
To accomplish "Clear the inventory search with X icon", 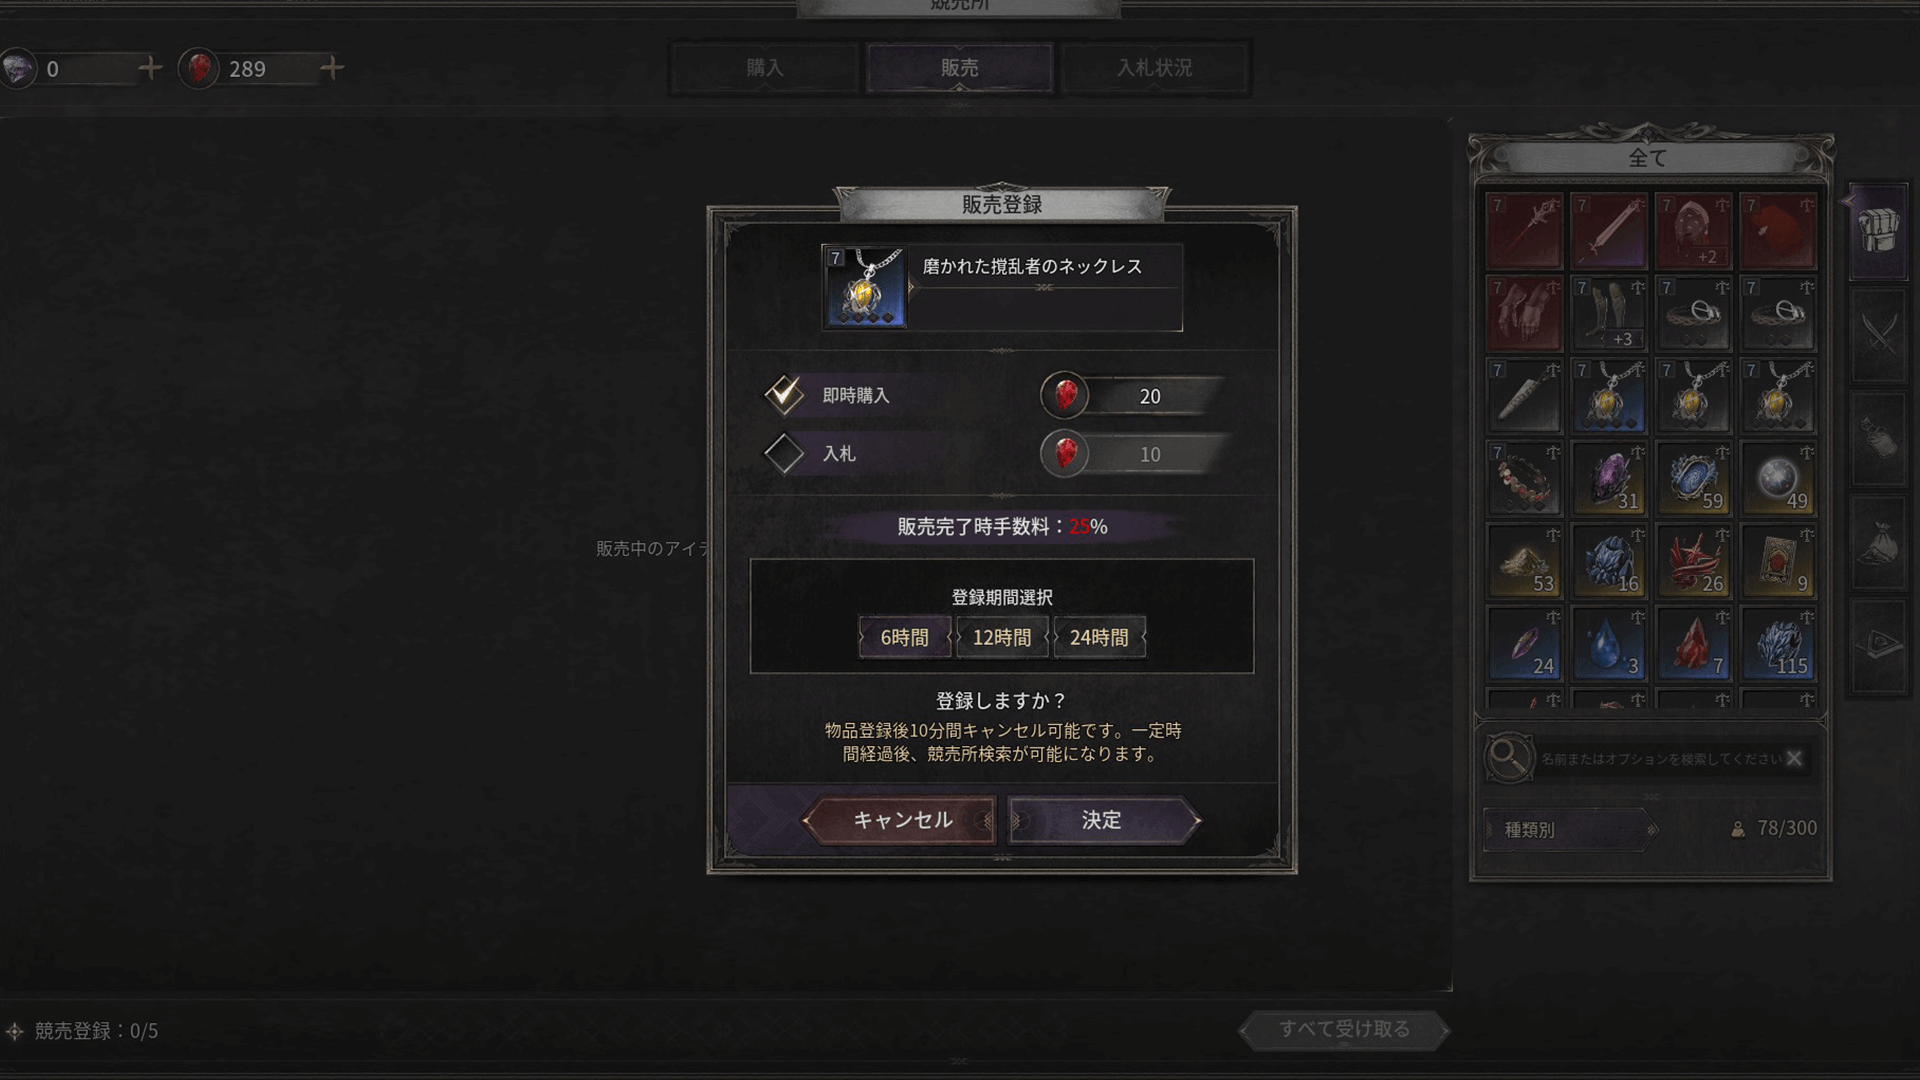I will click(x=1794, y=758).
